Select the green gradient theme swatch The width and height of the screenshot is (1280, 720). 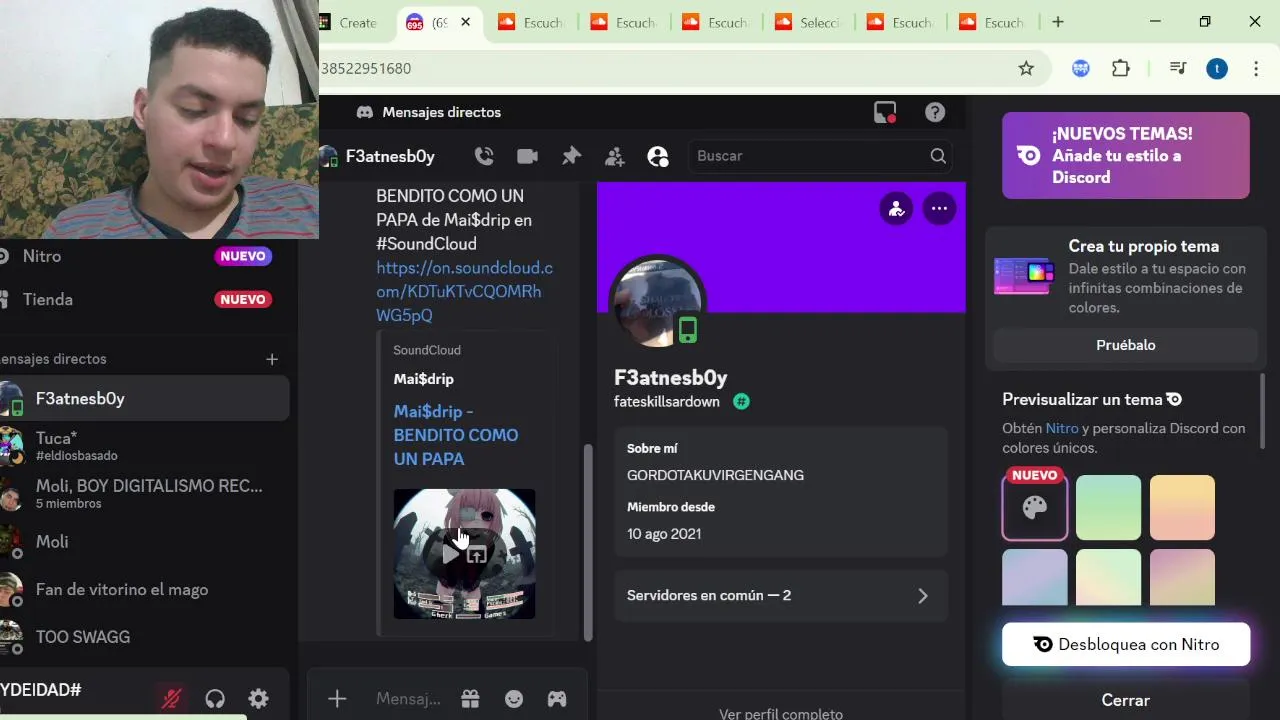click(1108, 508)
